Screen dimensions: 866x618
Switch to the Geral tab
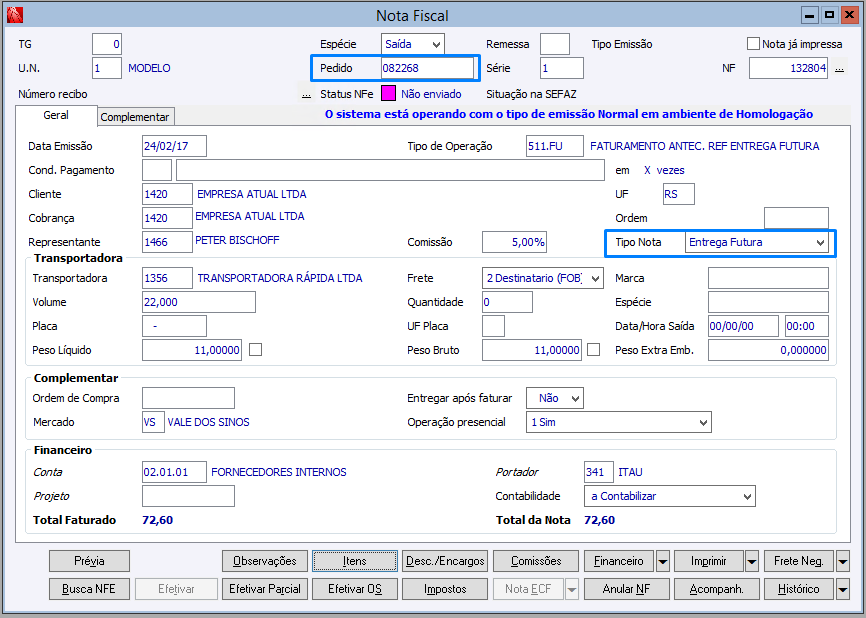(56, 115)
